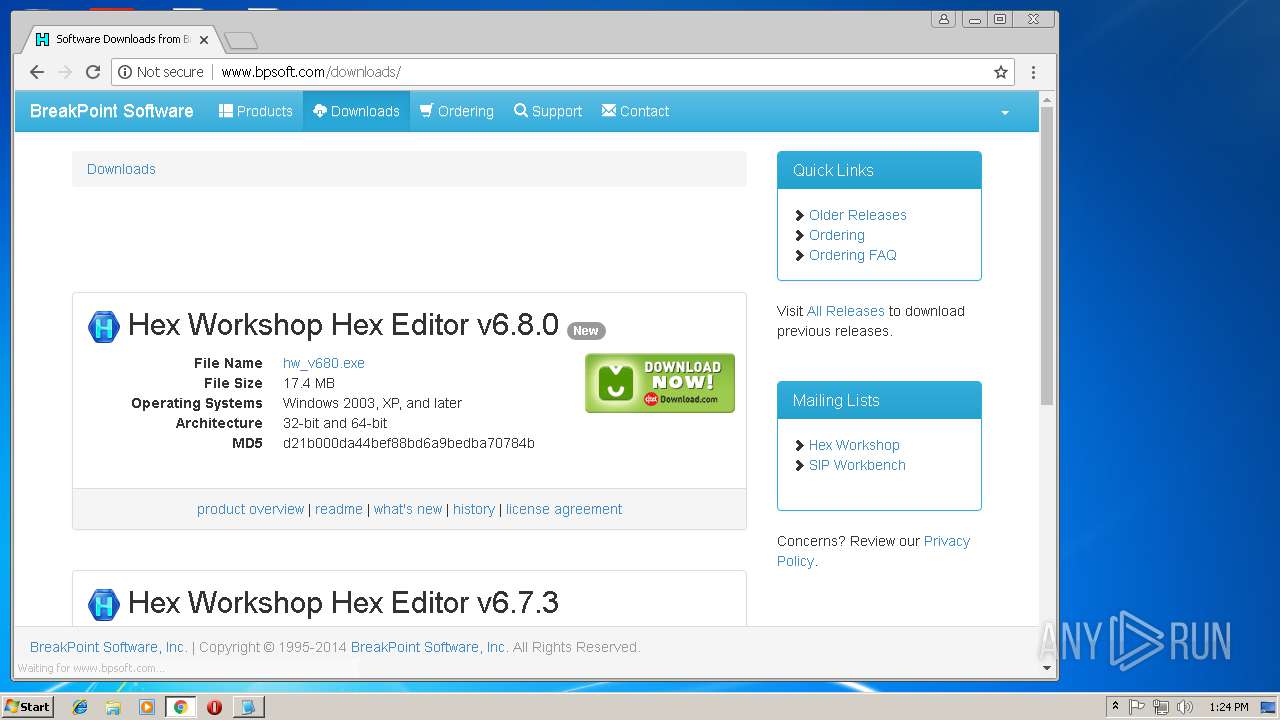This screenshot has height=720, width=1280.
Task: Open the Windows Start menu
Action: [x=27, y=706]
